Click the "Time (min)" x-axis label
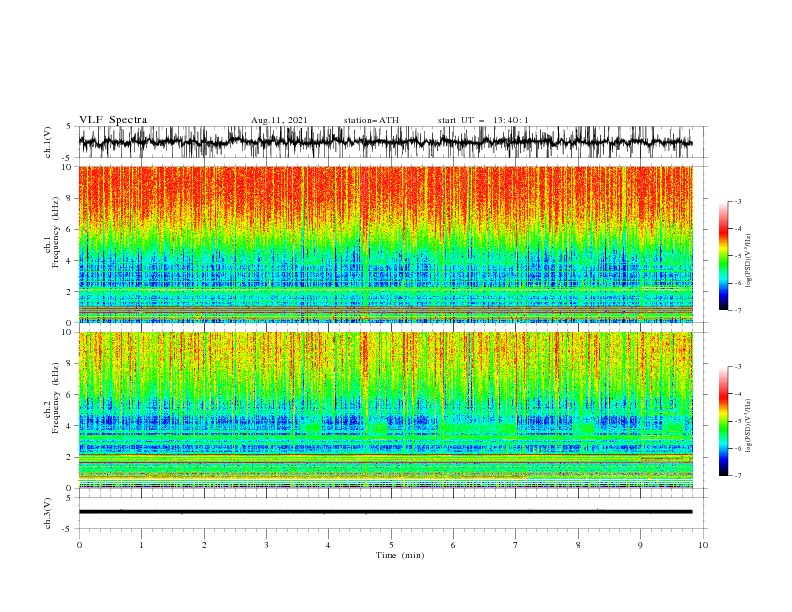 [x=400, y=555]
